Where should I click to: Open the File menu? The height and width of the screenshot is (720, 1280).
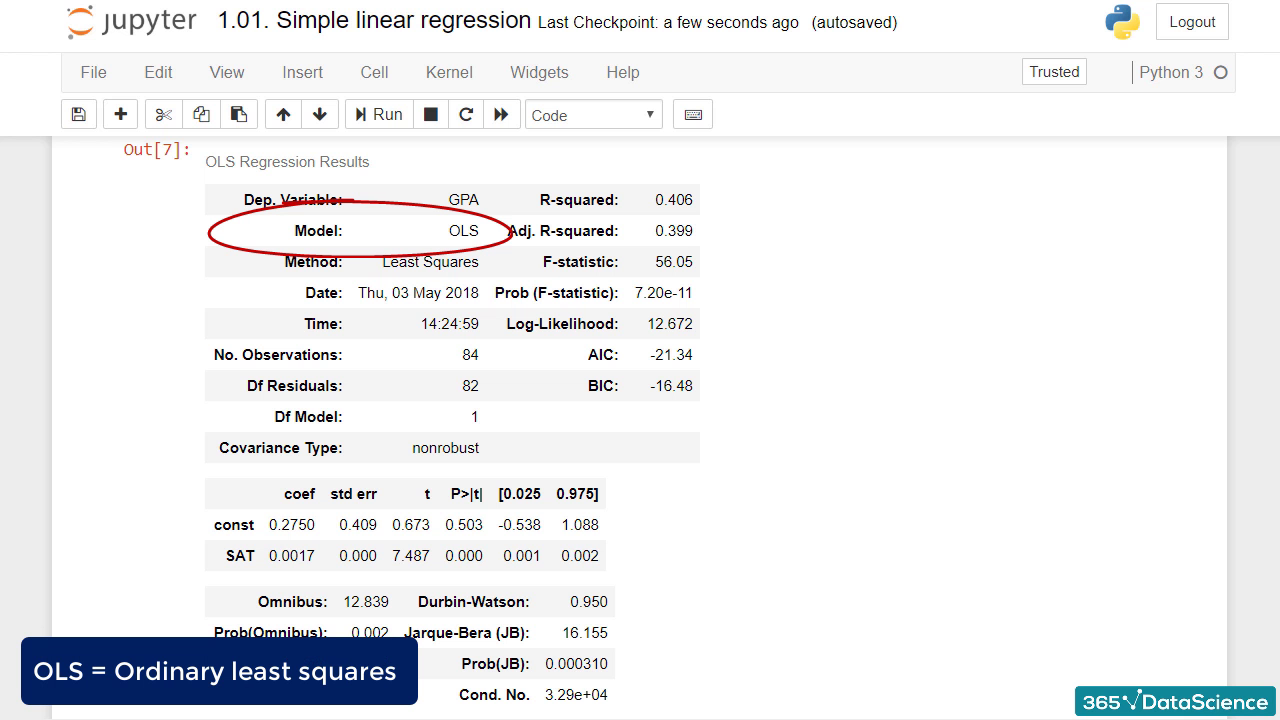tap(93, 72)
